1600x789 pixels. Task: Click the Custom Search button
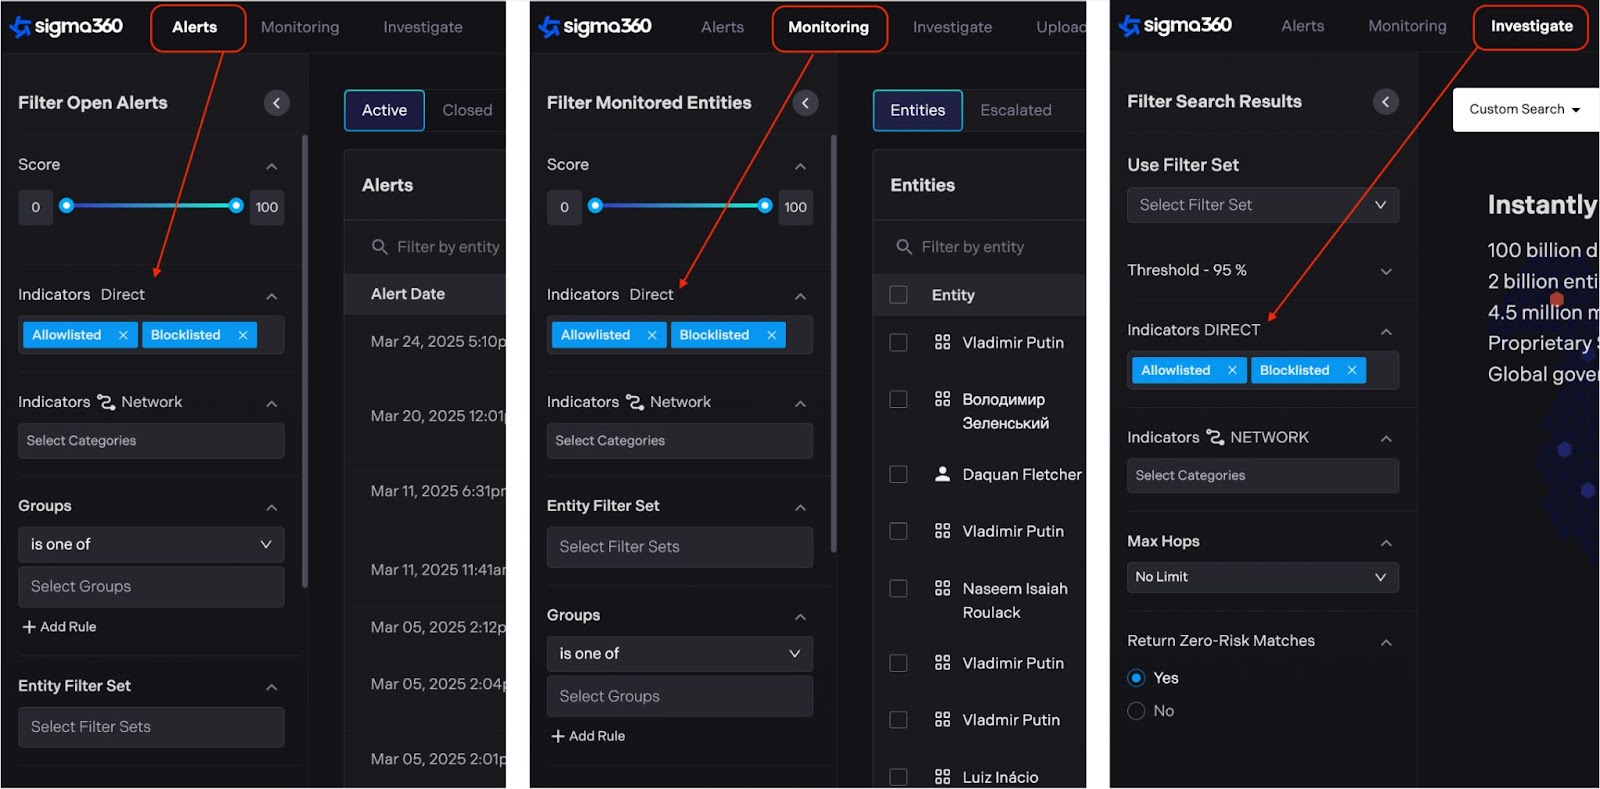[x=1524, y=109]
